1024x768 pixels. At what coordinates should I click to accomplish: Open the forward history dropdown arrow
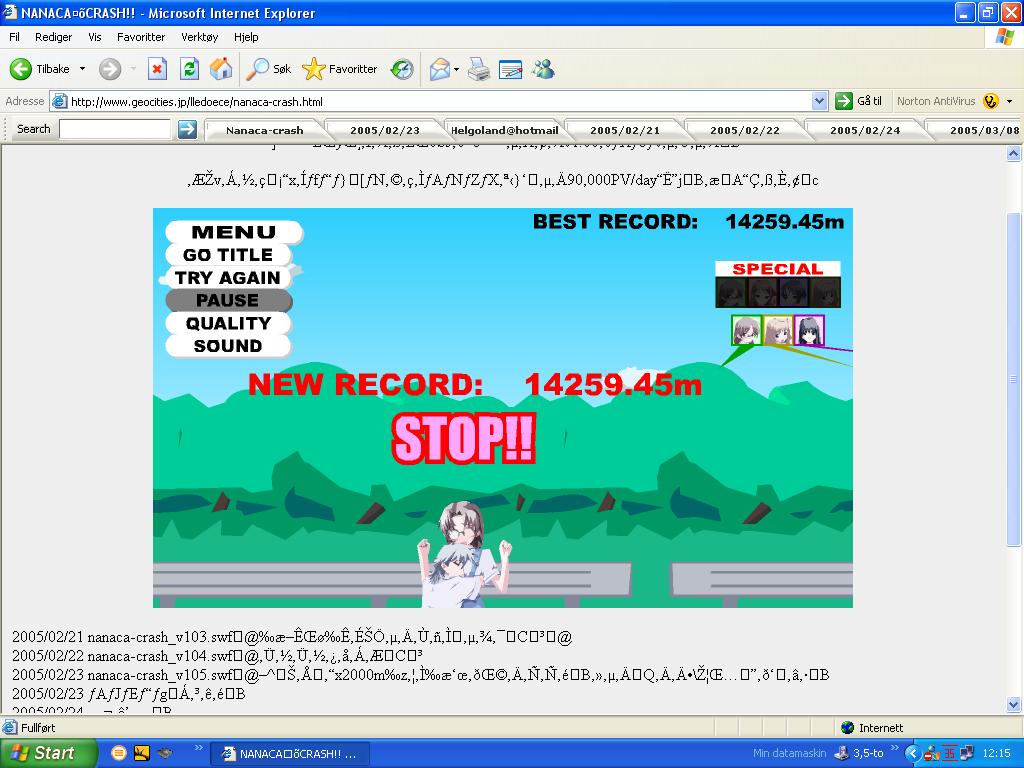click(x=133, y=69)
